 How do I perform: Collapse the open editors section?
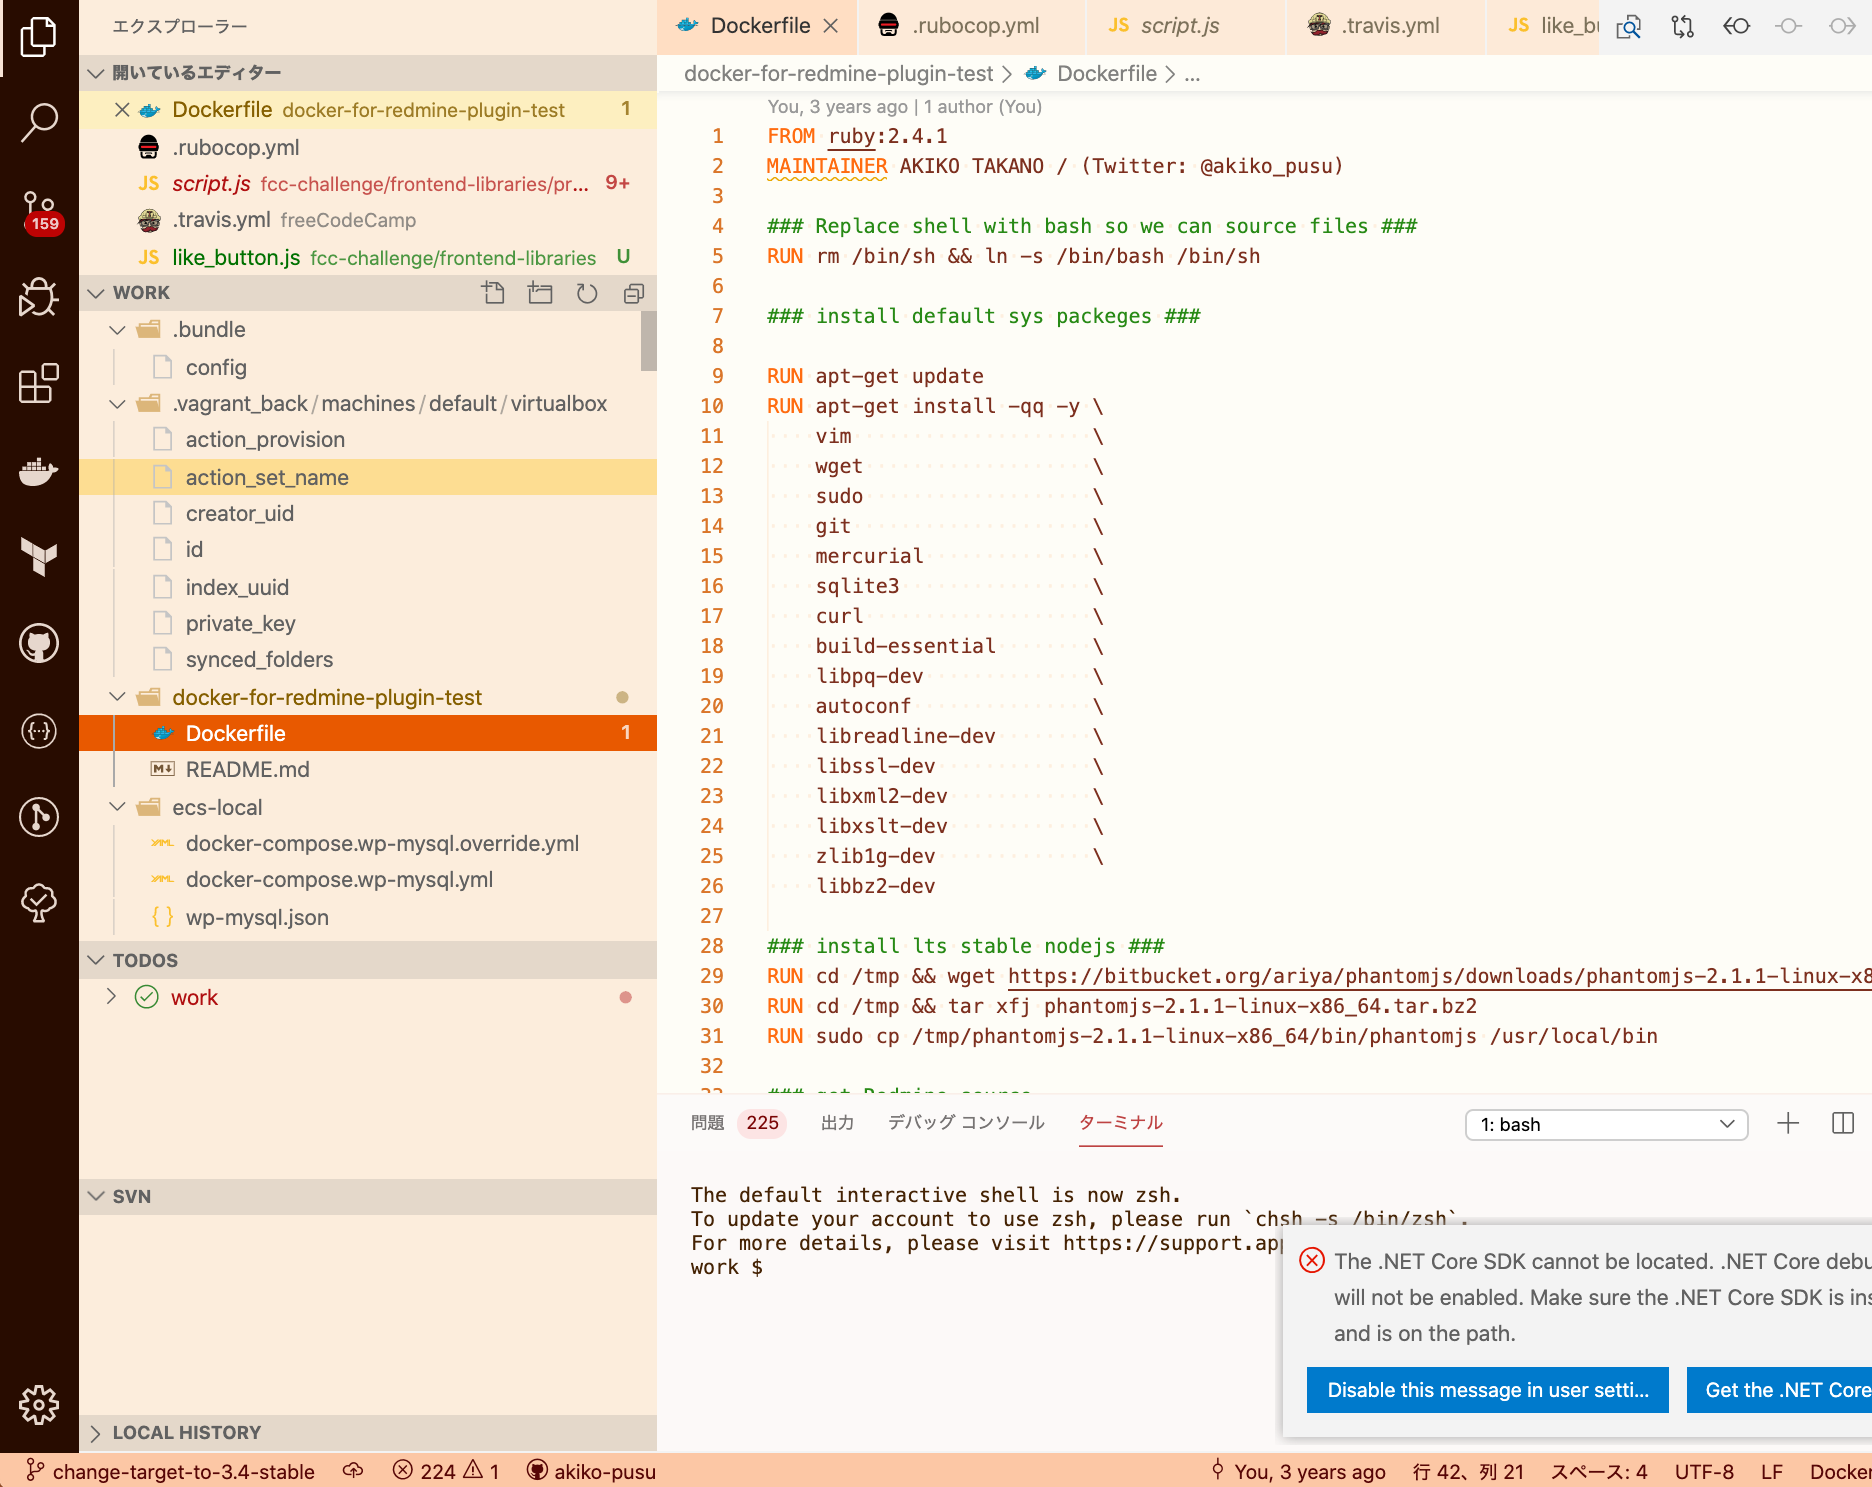click(96, 73)
